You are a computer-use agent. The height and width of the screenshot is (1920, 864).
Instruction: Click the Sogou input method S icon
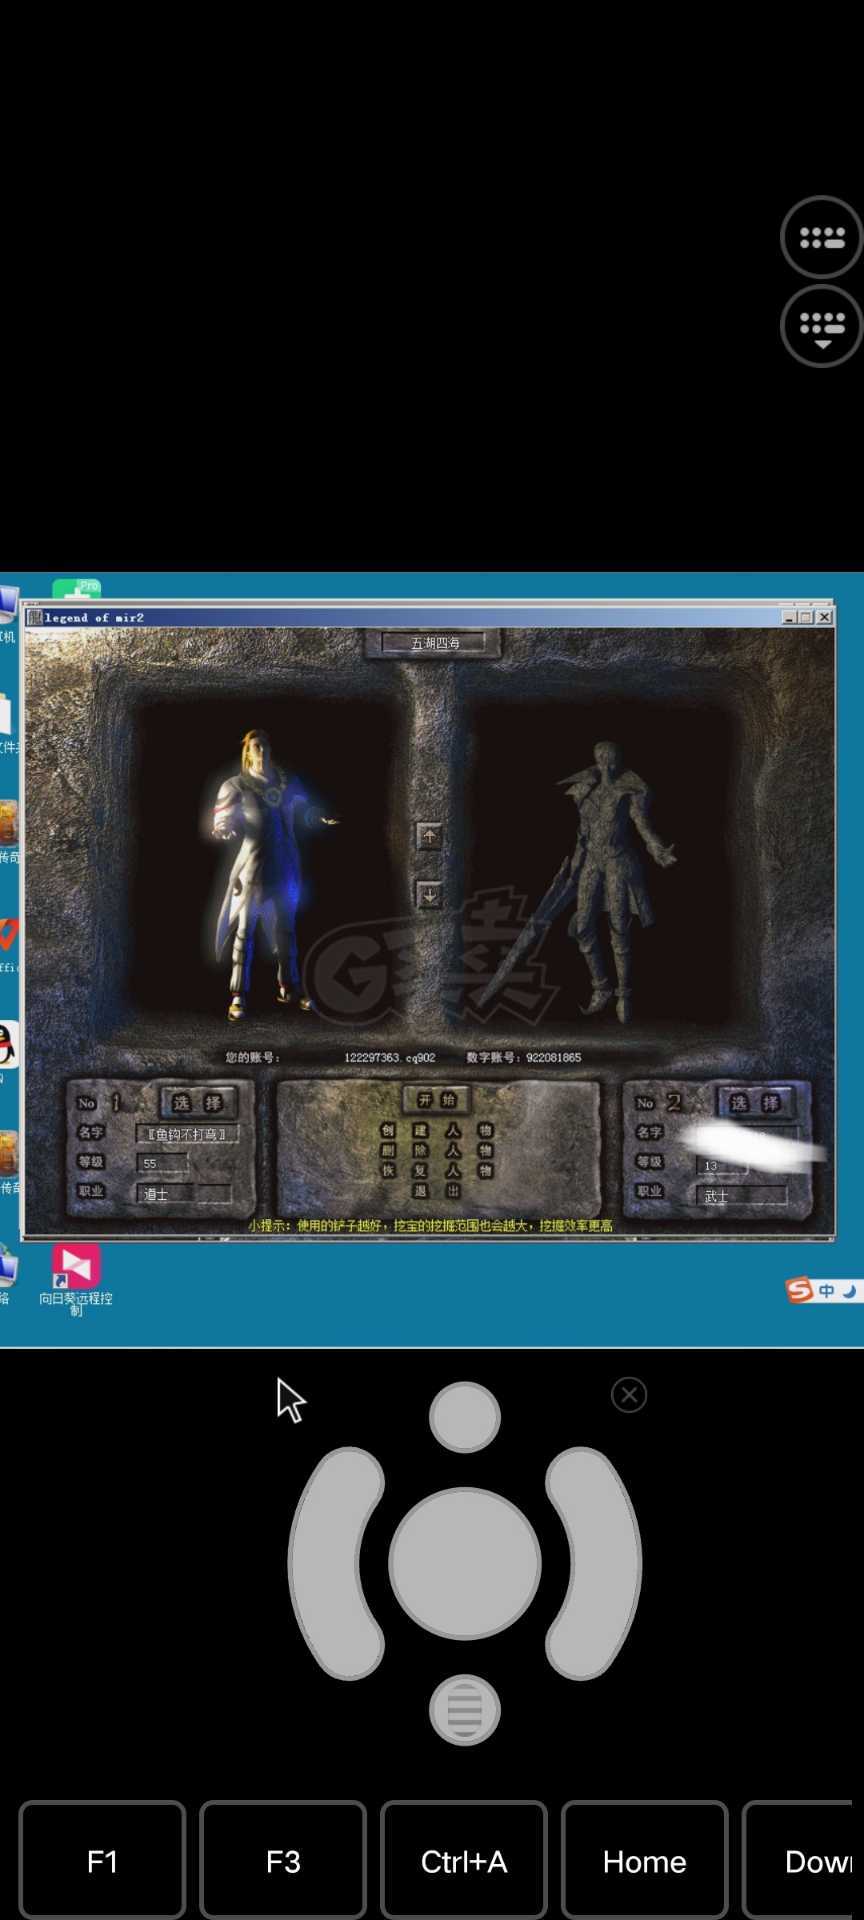pos(799,1290)
